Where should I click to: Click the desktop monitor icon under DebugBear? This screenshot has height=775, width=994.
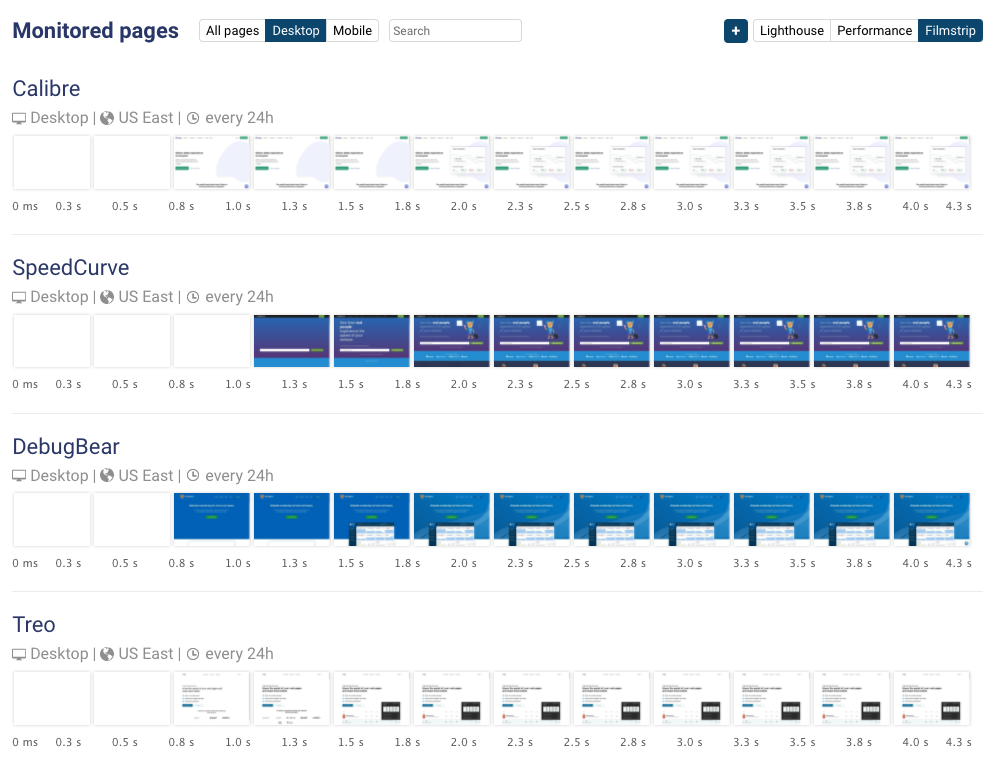pyautogui.click(x=19, y=476)
